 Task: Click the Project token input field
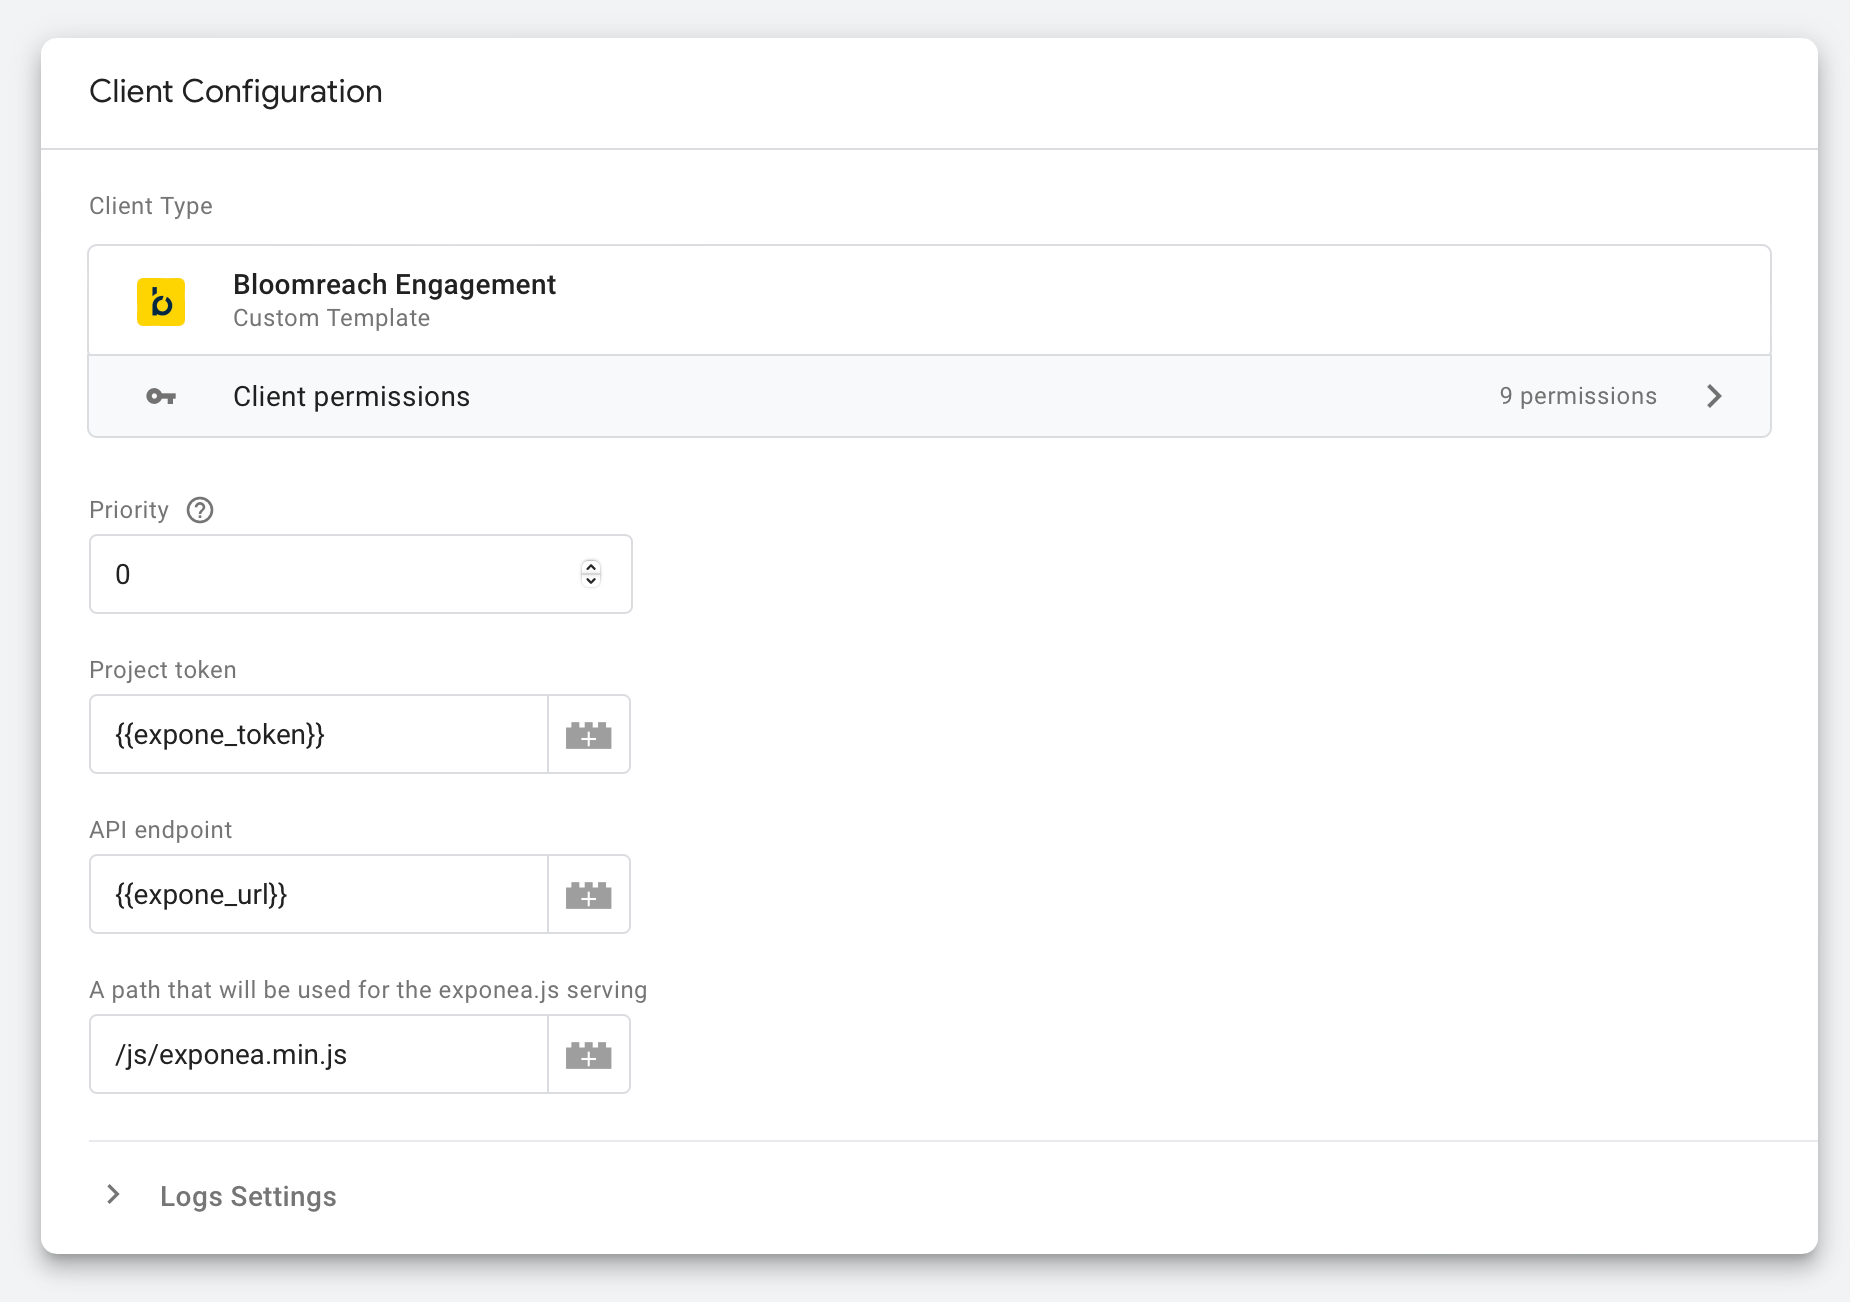coord(319,734)
